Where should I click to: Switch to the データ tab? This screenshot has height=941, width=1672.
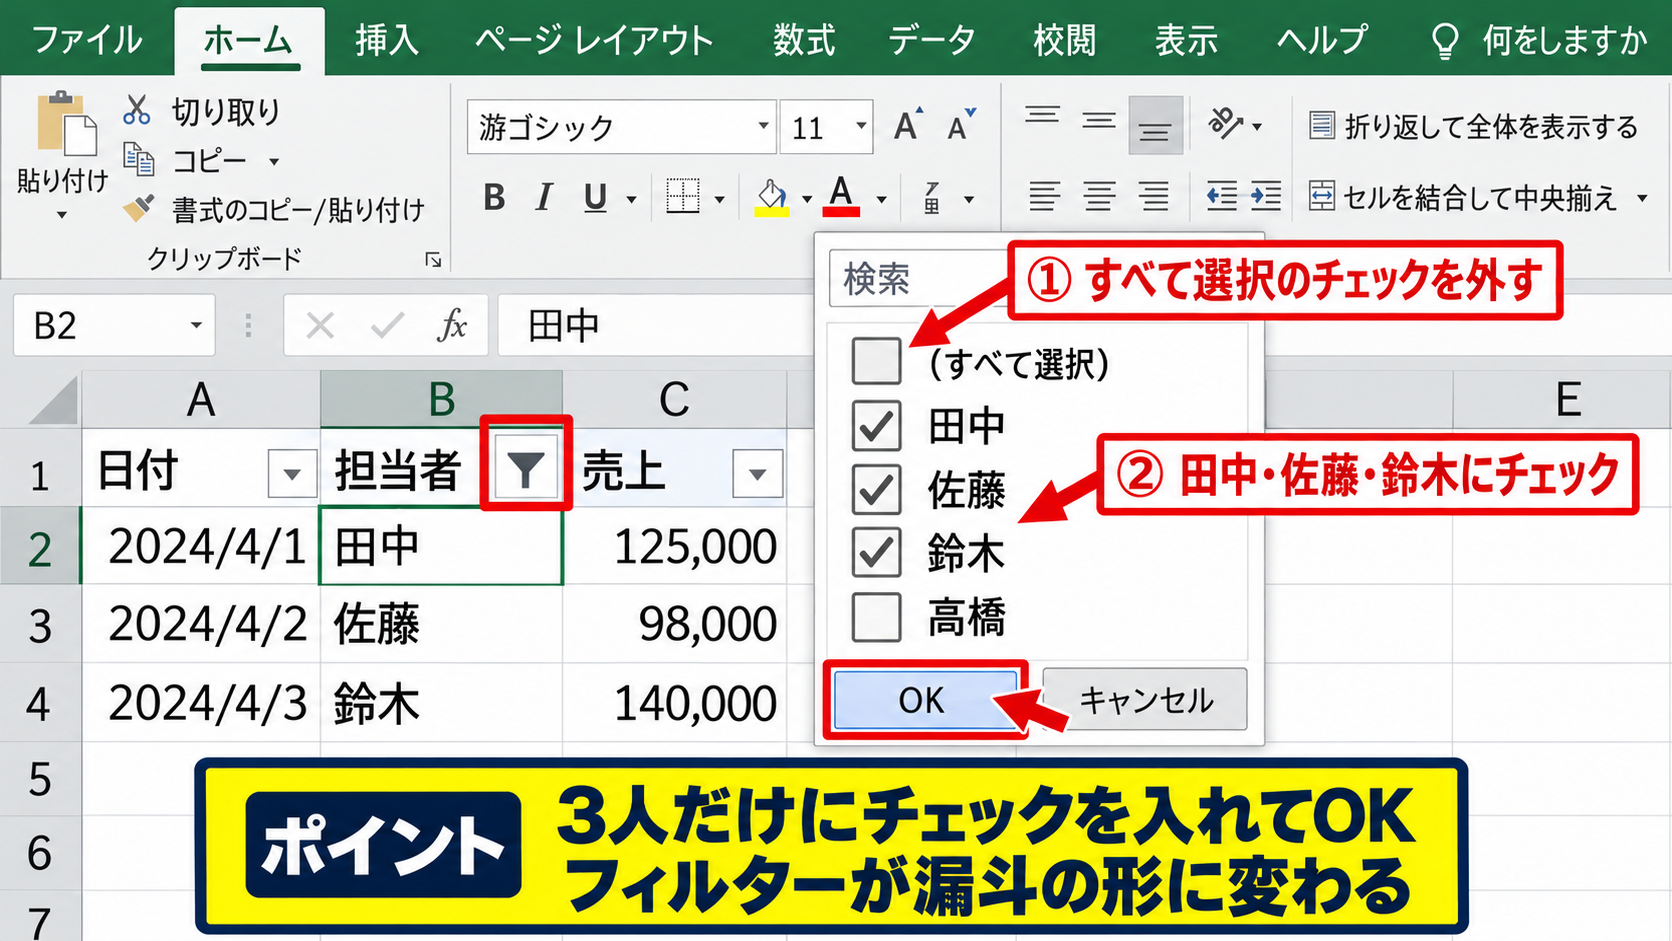tap(932, 40)
